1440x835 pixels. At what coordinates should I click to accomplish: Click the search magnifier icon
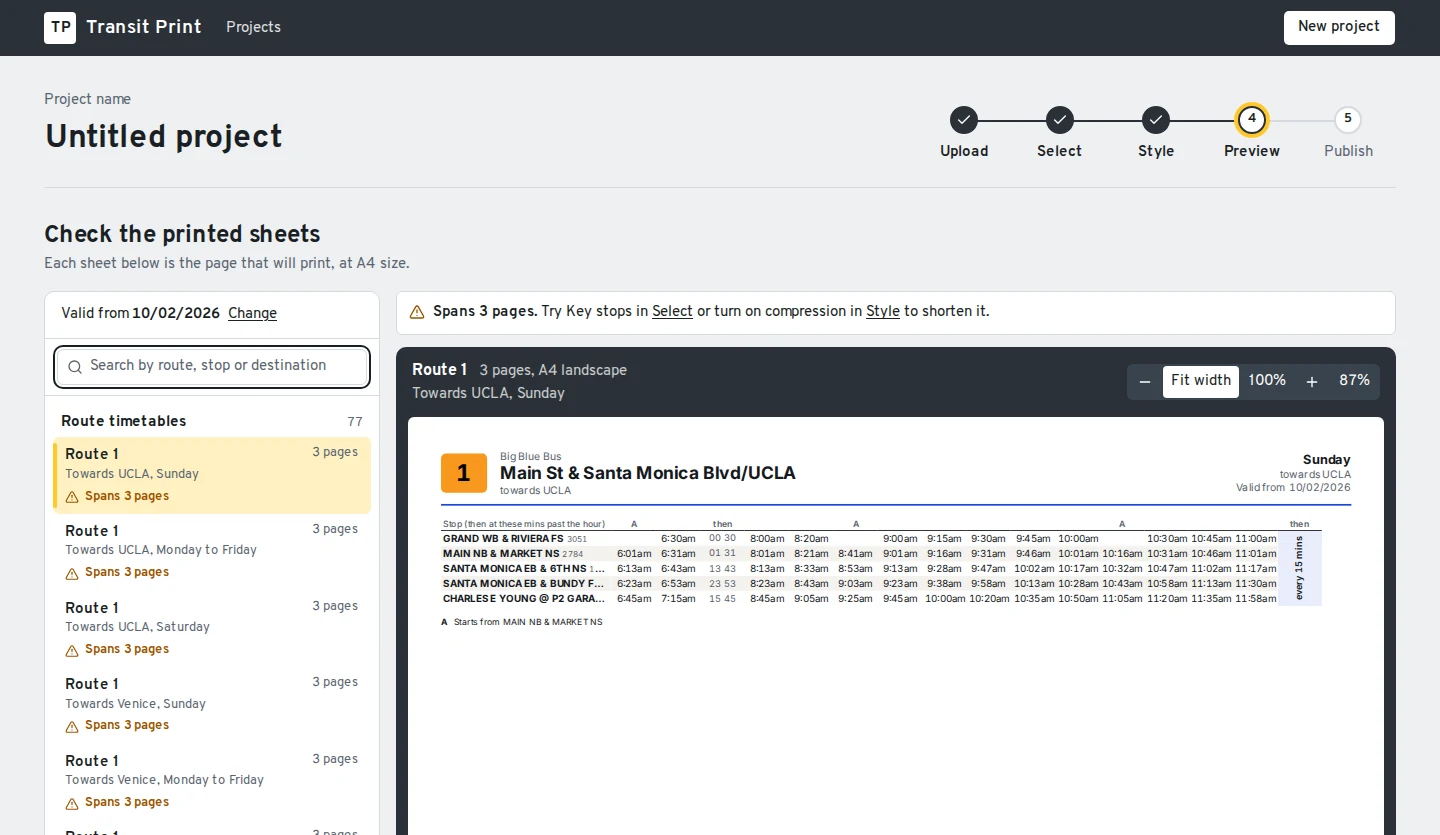point(75,367)
